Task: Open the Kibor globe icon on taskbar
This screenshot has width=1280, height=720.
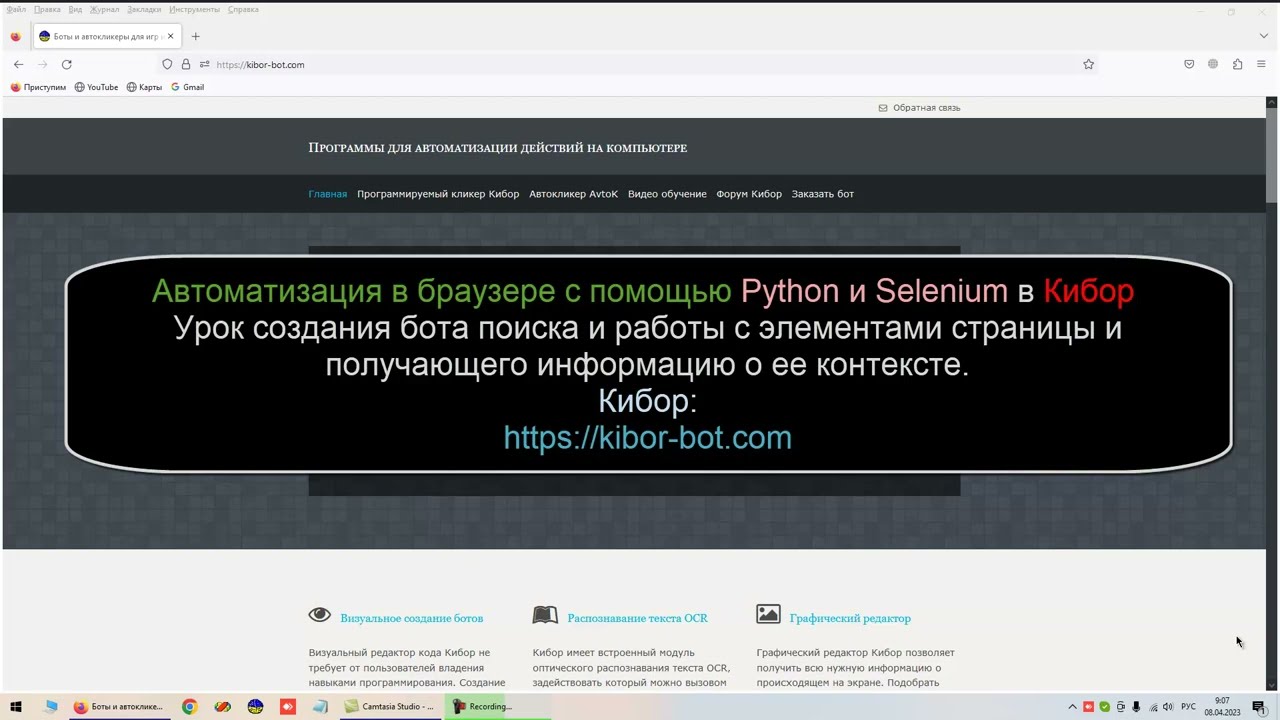Action: point(255,706)
